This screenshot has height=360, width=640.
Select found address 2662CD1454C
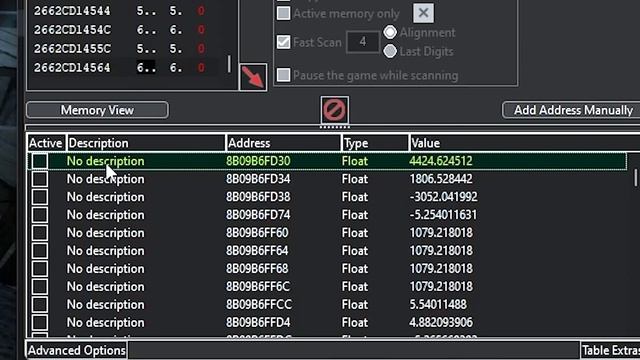(72, 30)
